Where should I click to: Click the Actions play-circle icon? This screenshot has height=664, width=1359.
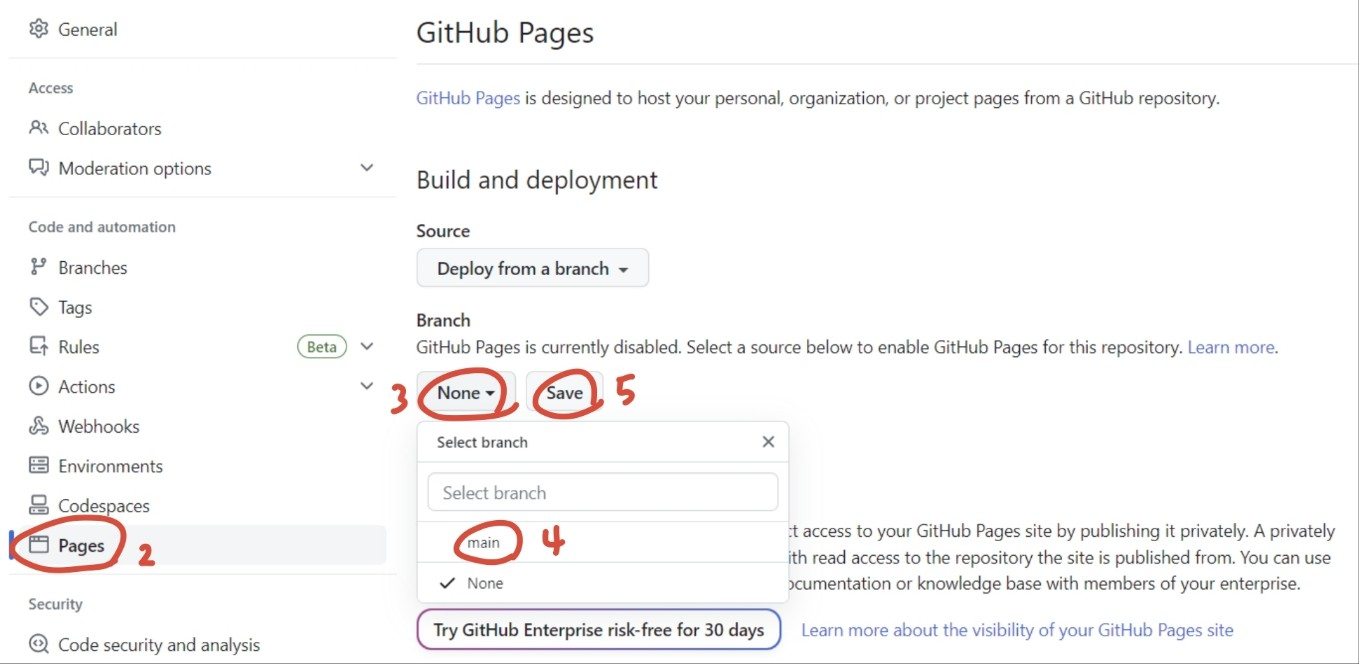tap(39, 386)
